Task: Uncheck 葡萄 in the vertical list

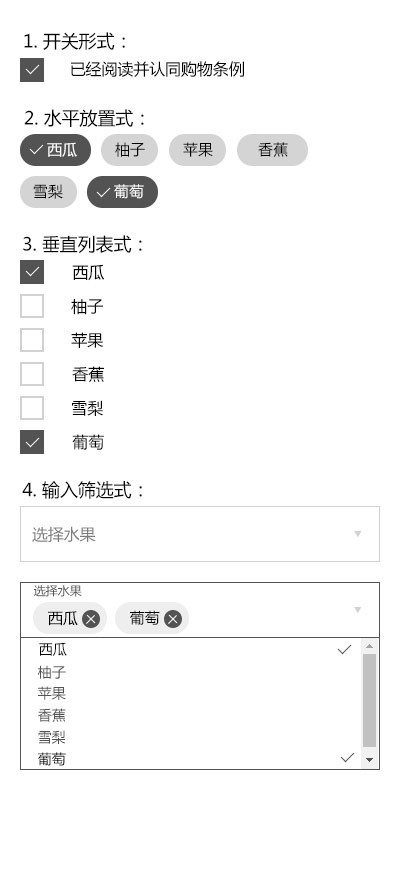Action: point(32,442)
